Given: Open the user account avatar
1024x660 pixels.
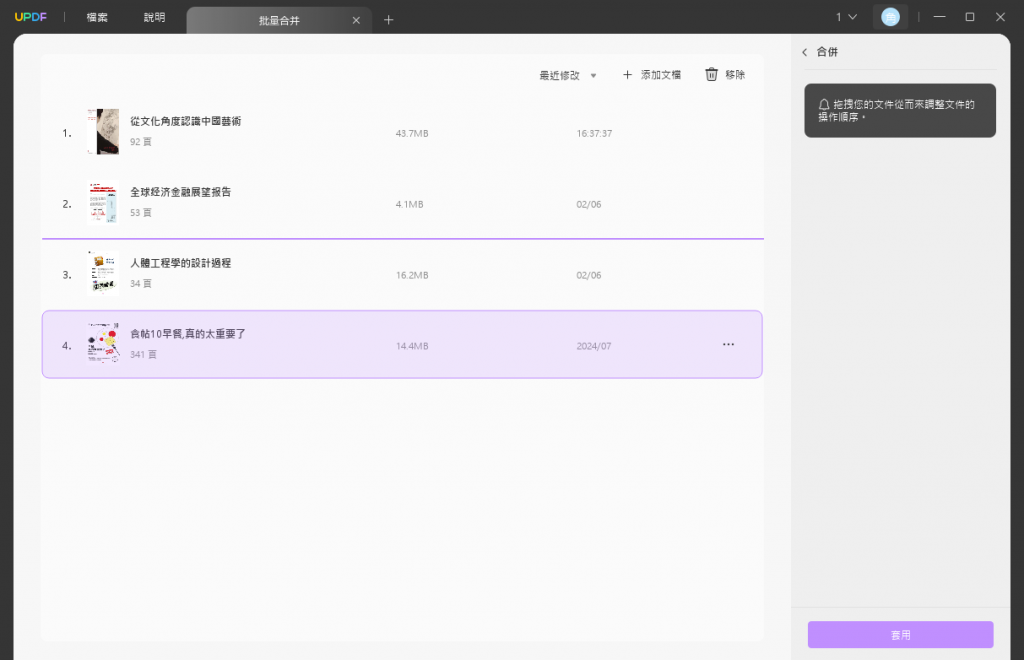Looking at the screenshot, I should point(890,17).
